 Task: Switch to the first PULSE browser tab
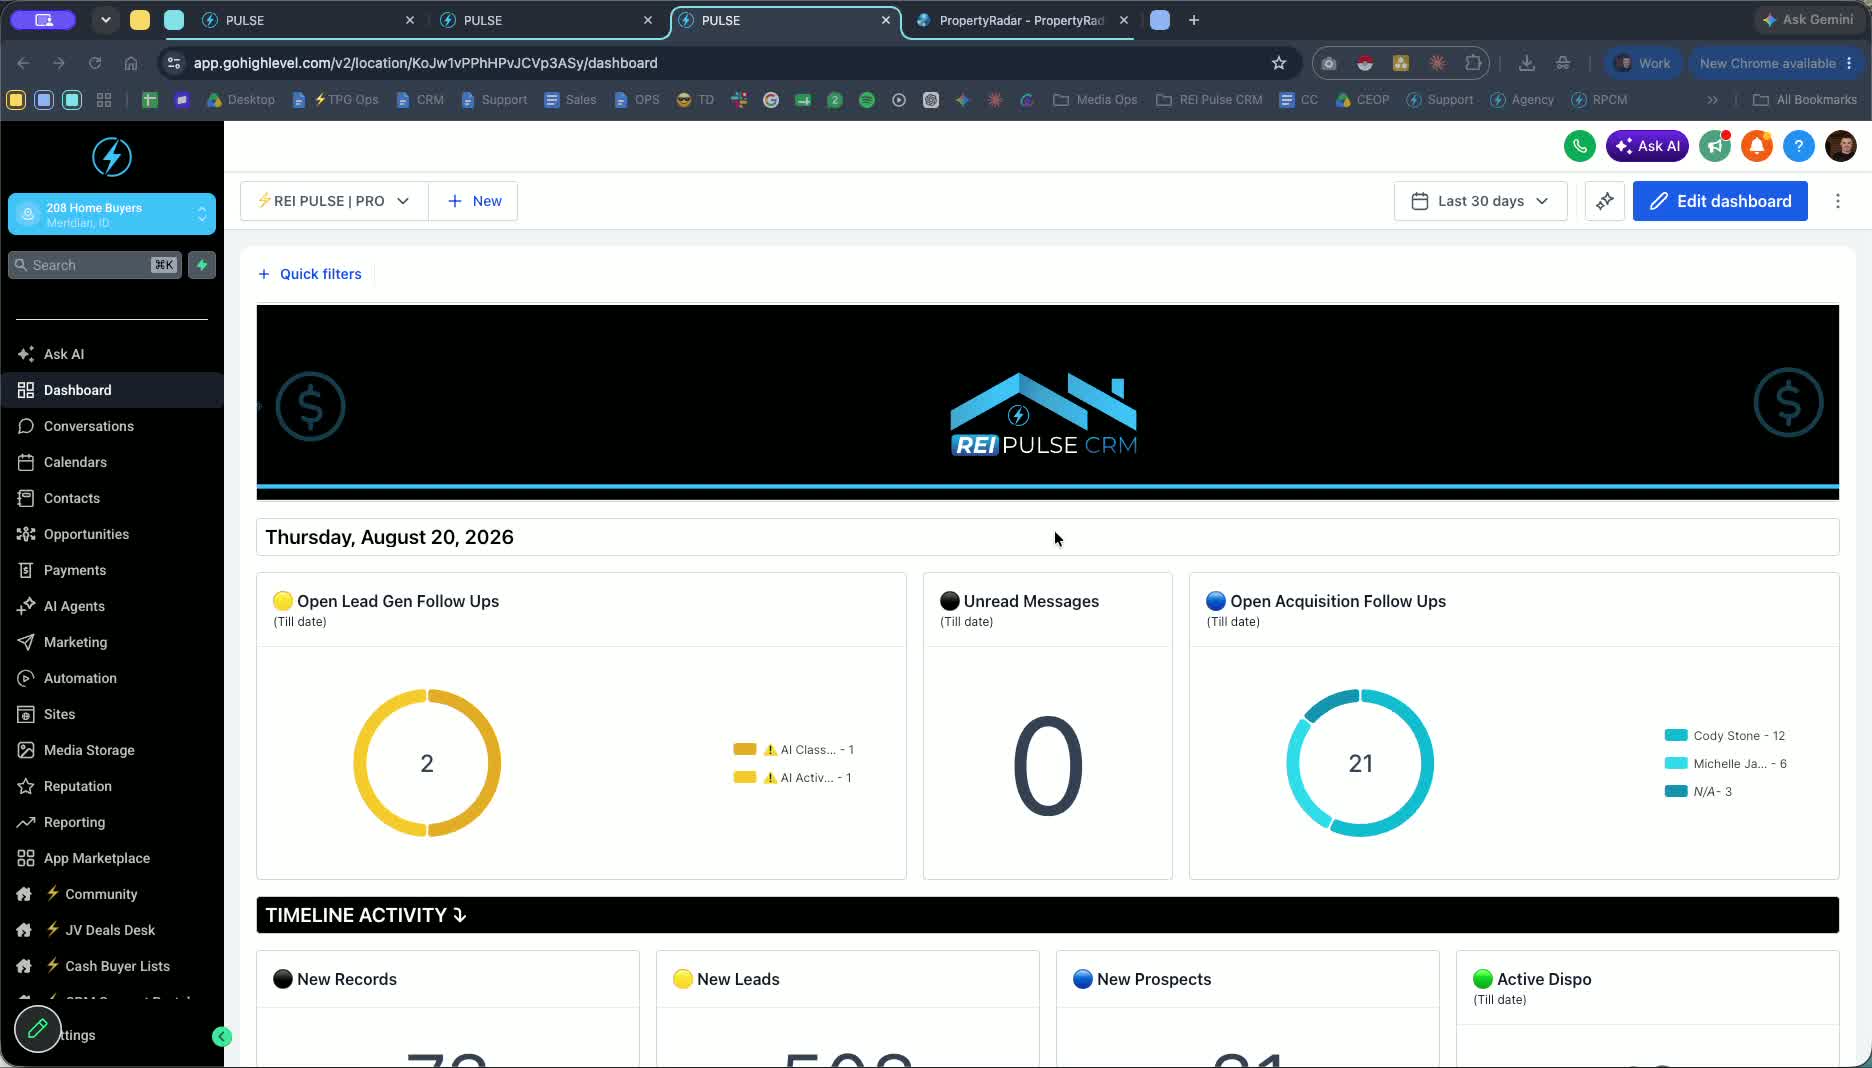[x=308, y=20]
